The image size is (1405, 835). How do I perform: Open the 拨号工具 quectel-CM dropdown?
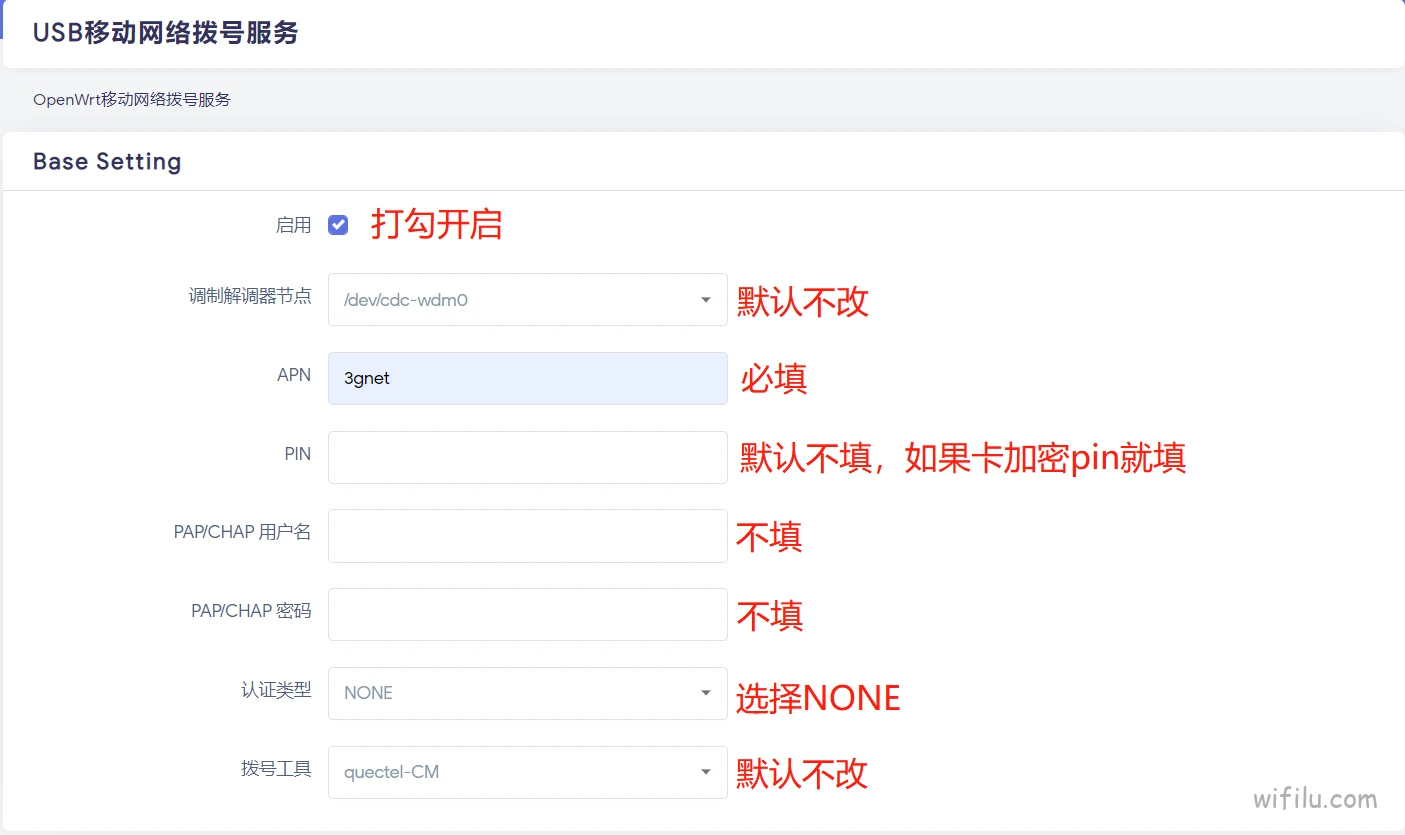[x=527, y=772]
